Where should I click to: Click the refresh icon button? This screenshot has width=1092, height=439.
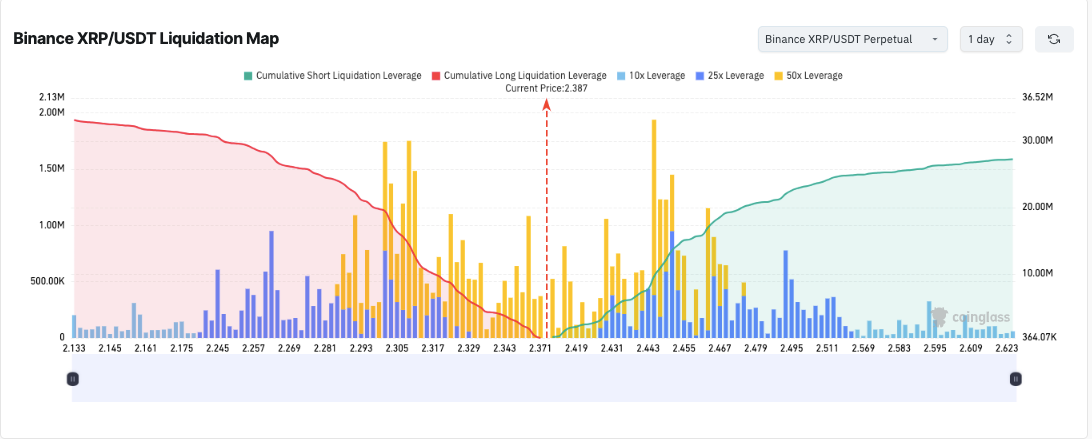[1054, 39]
